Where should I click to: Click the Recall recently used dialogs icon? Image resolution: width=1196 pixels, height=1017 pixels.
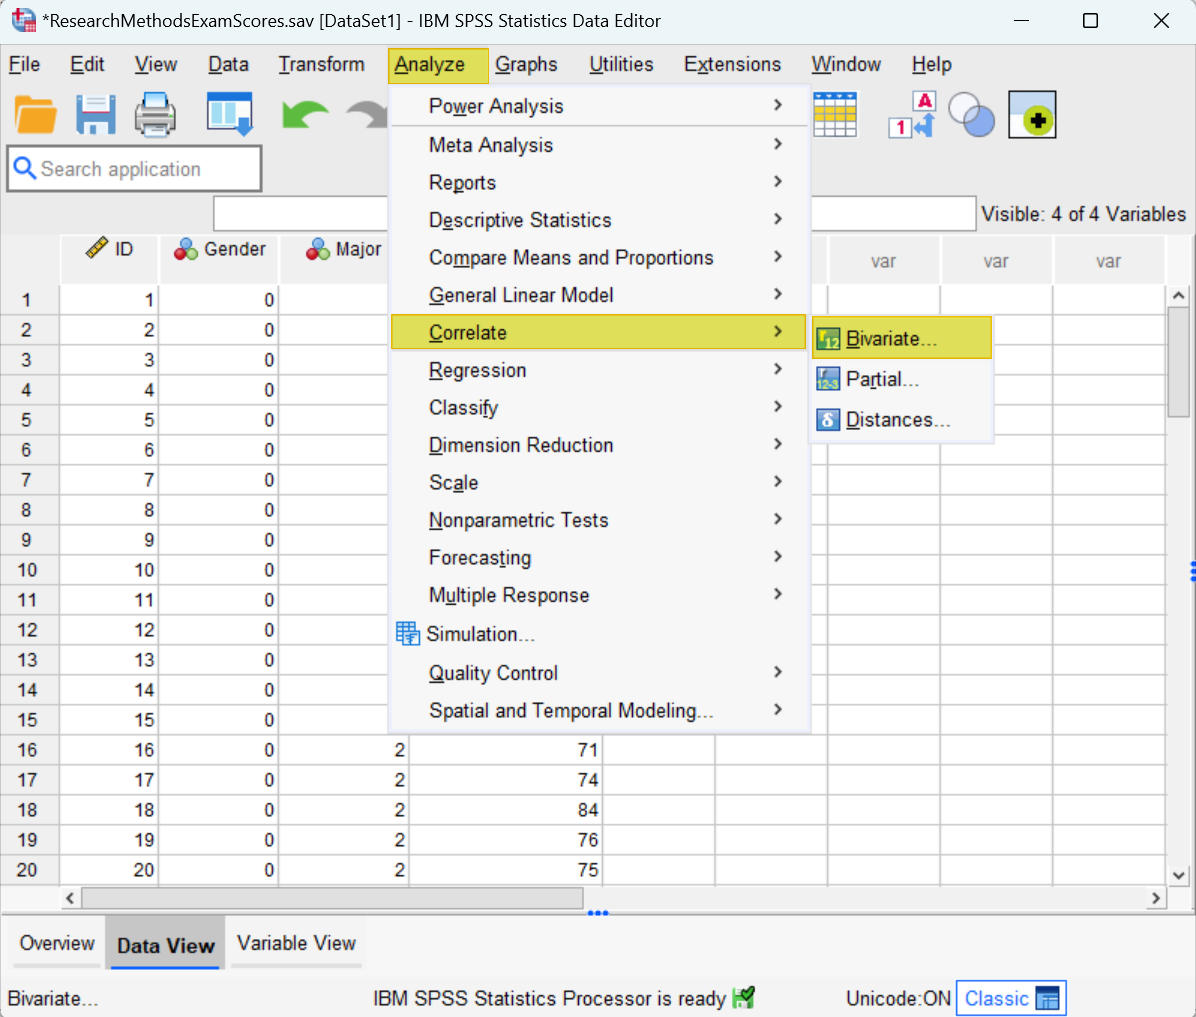click(x=230, y=114)
